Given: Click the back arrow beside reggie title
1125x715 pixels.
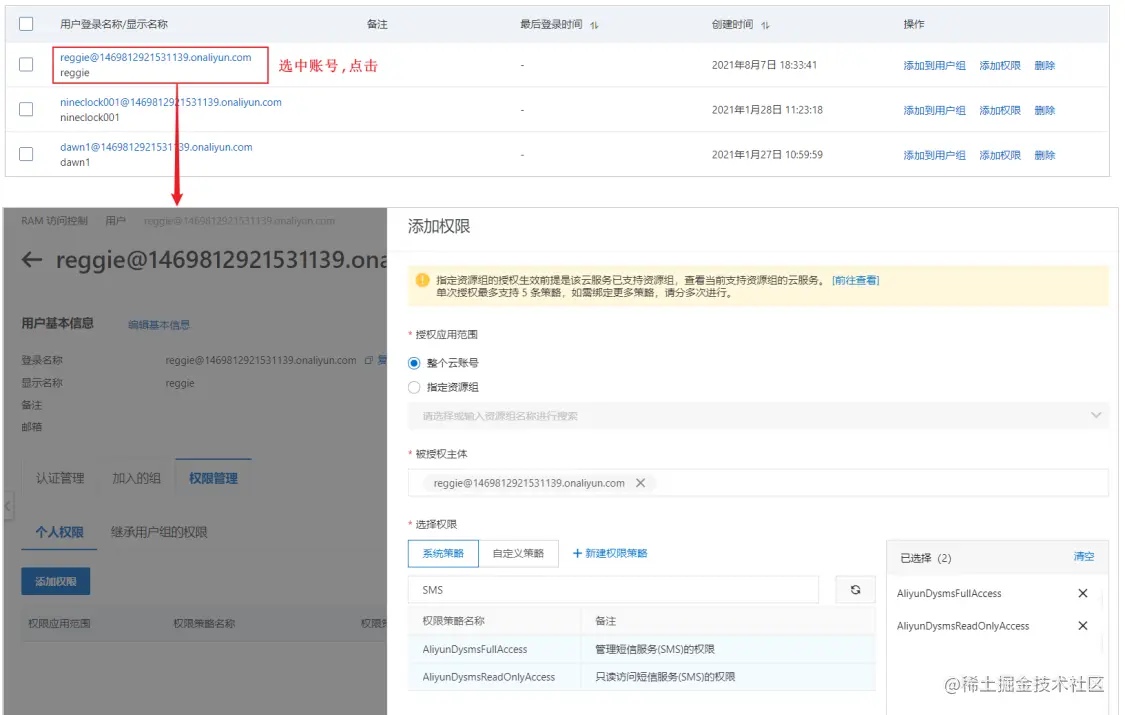Looking at the screenshot, I should 32,260.
